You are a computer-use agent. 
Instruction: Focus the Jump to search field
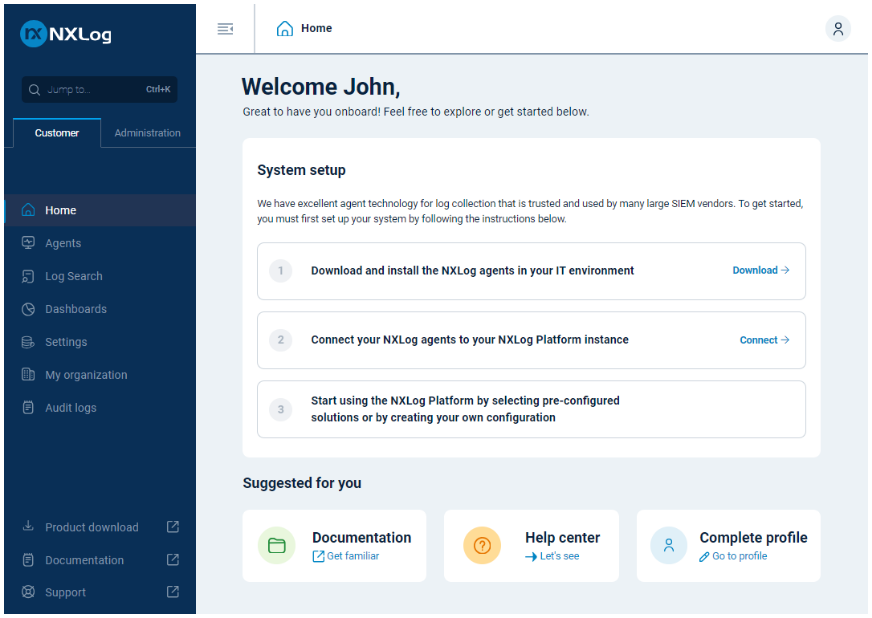point(100,90)
